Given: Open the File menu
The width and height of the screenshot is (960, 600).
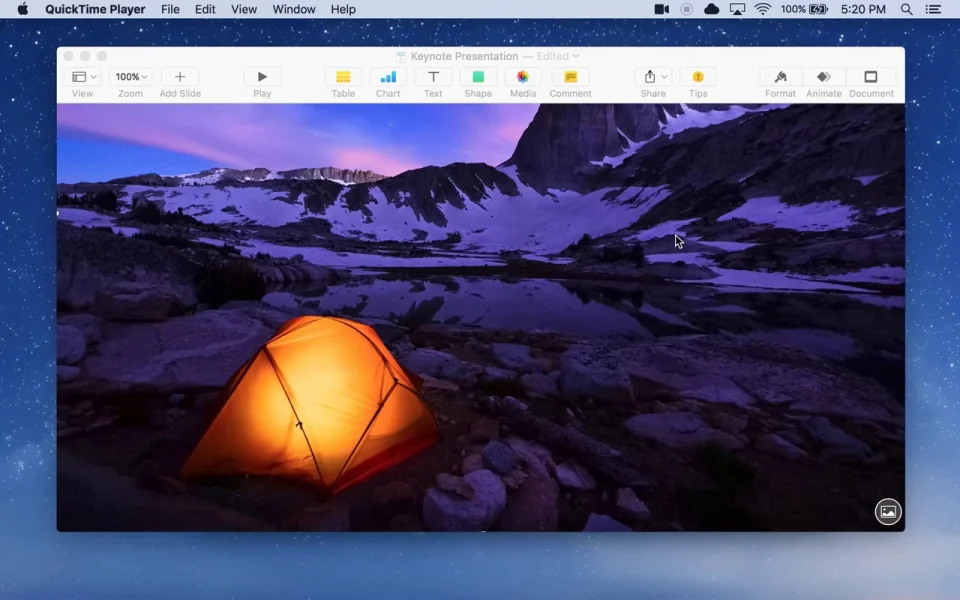Looking at the screenshot, I should (x=170, y=10).
